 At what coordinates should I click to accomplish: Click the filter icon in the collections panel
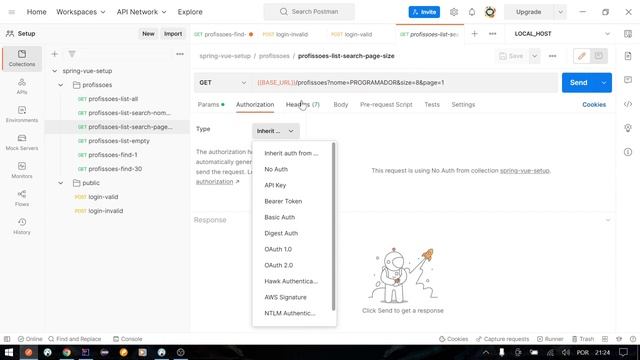click(x=72, y=54)
